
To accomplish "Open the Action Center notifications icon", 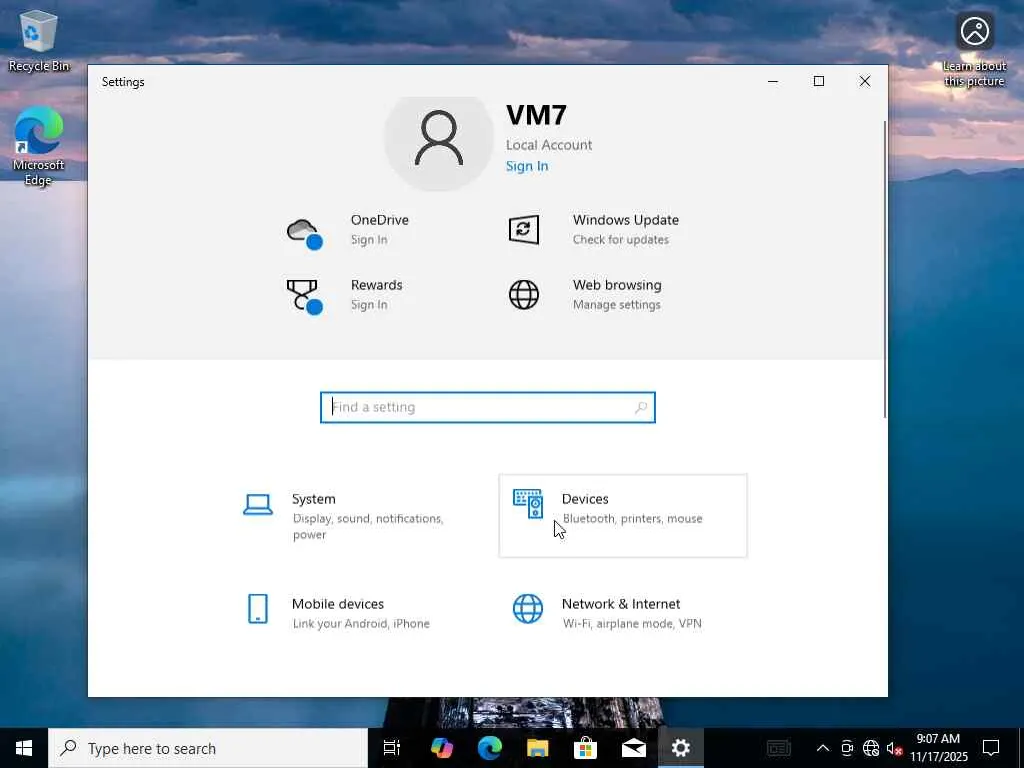I will [x=991, y=748].
